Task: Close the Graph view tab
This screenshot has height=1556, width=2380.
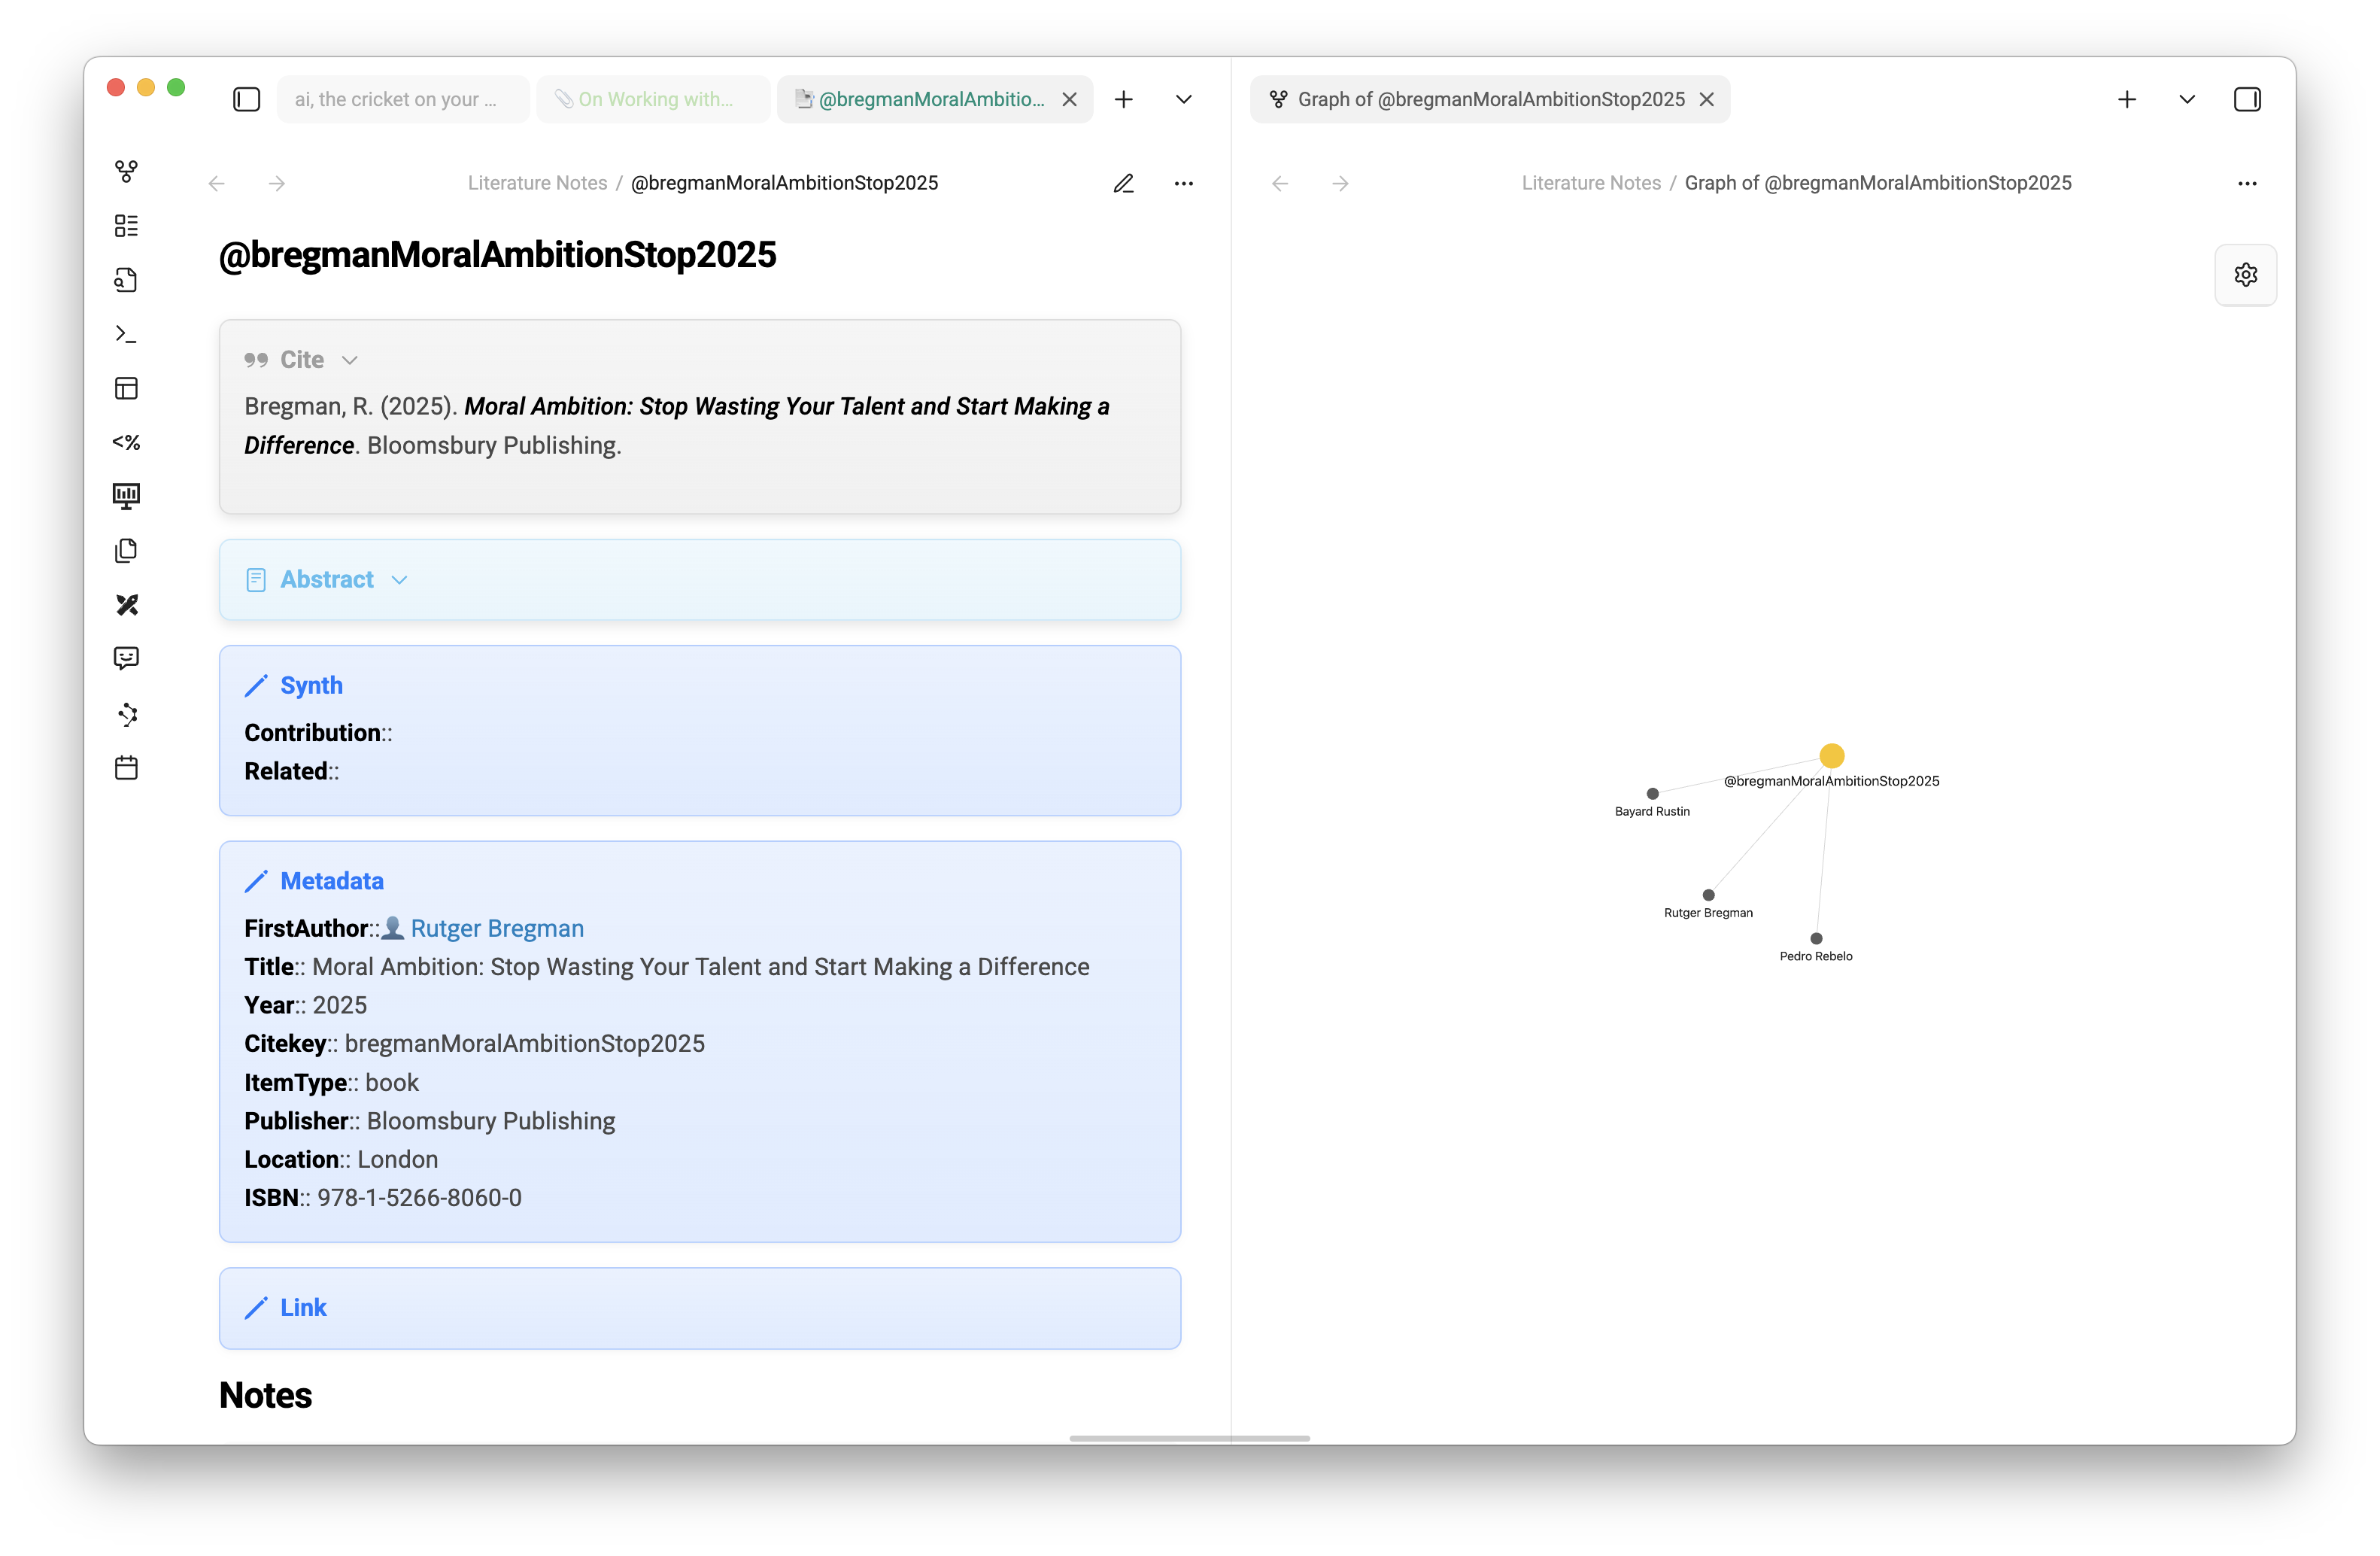Action: point(1706,99)
